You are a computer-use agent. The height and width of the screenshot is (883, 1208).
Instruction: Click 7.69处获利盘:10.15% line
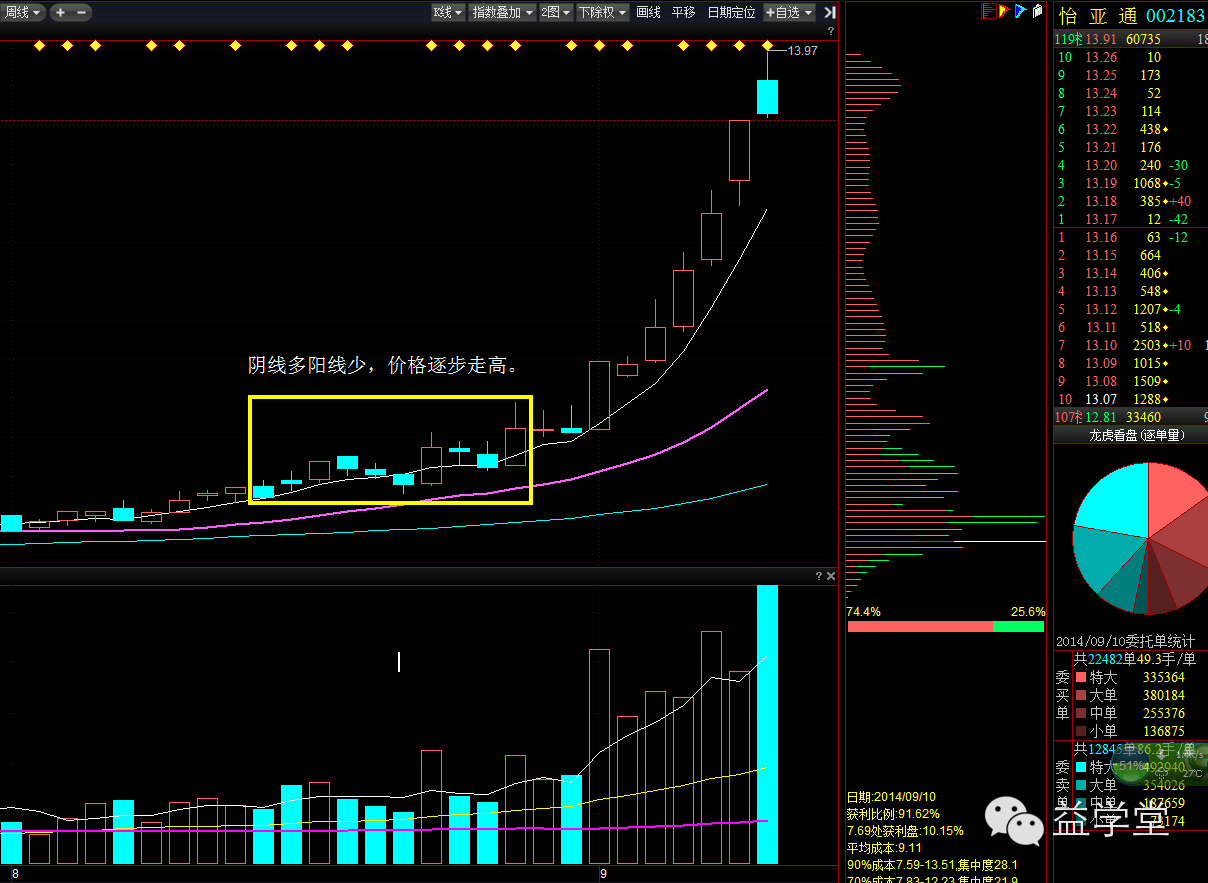[x=905, y=830]
